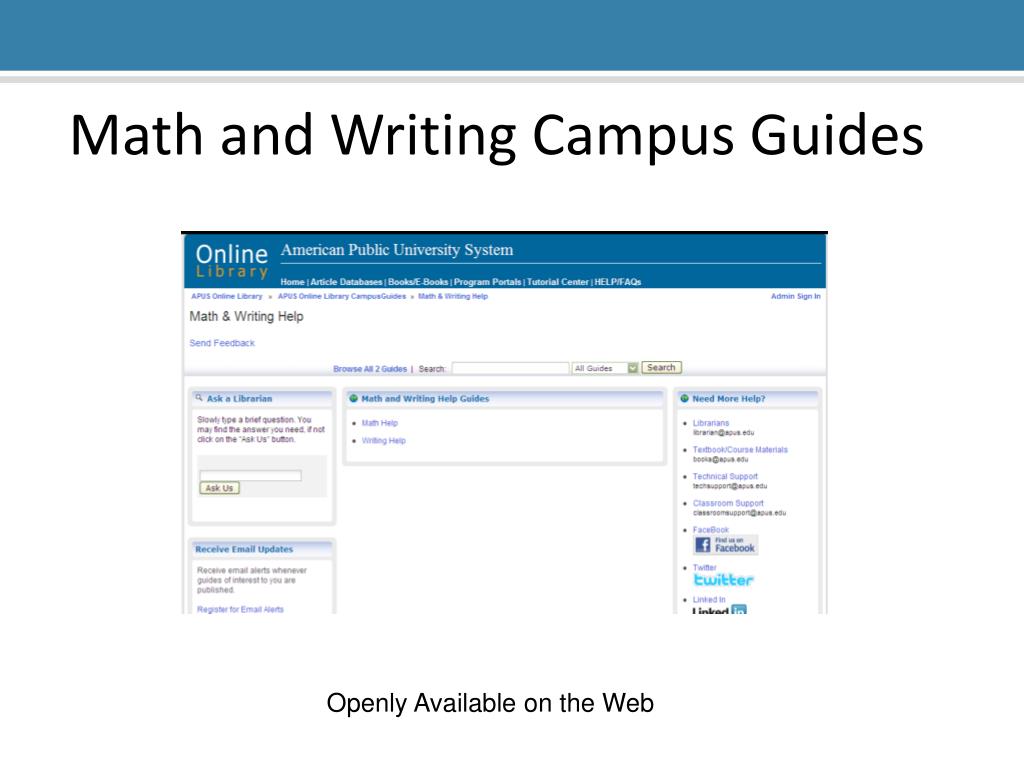Click American Public University System heading

tap(396, 250)
